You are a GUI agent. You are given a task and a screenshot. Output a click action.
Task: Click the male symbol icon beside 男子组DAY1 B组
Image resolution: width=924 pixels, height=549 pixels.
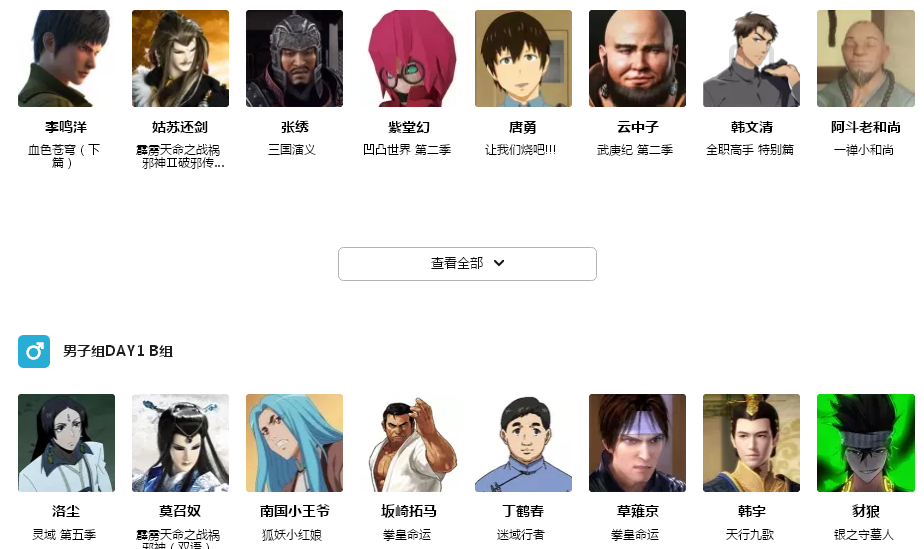coord(34,351)
